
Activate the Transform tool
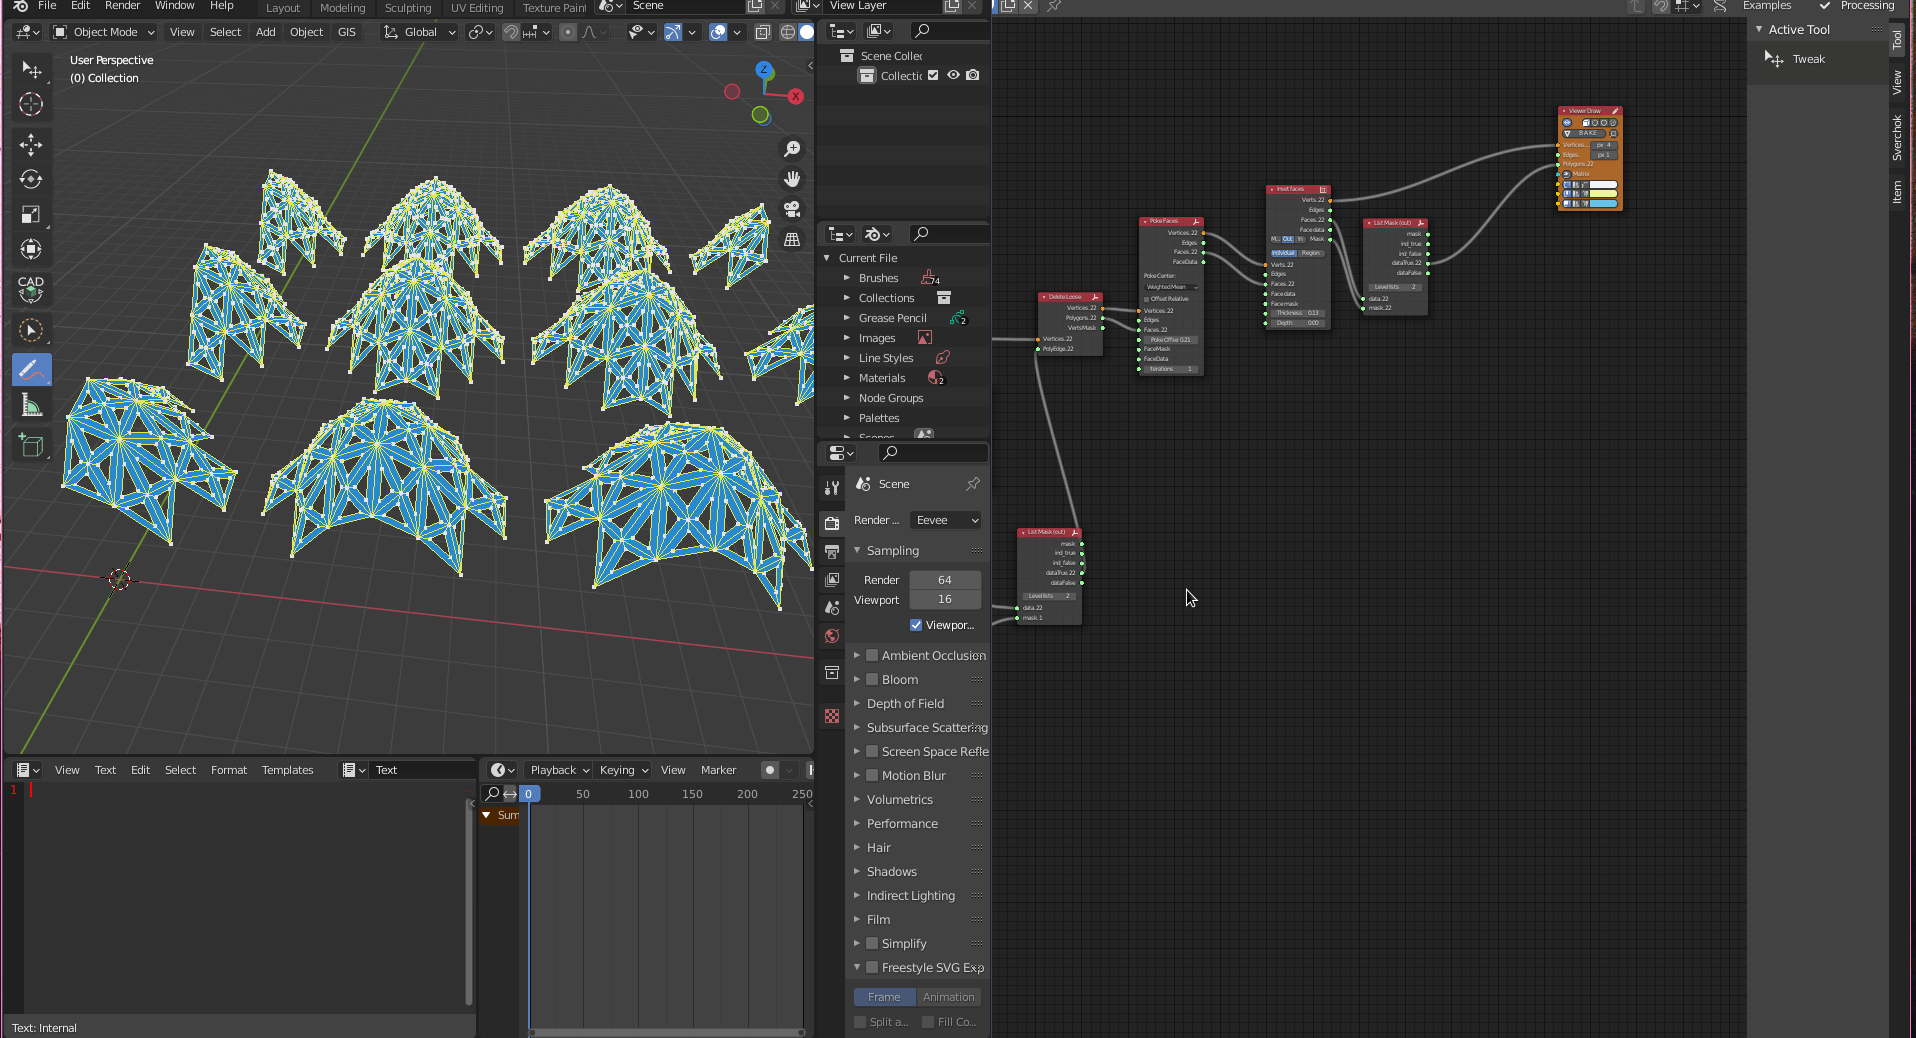31,249
